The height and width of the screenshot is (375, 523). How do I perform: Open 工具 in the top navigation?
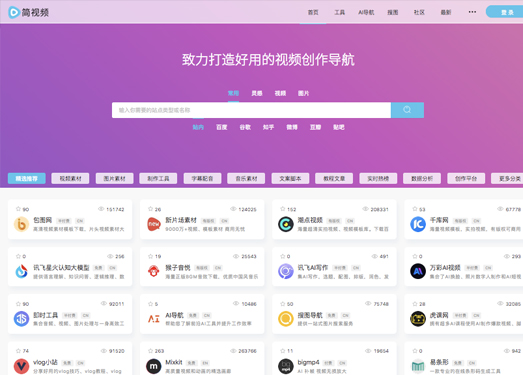pos(340,12)
